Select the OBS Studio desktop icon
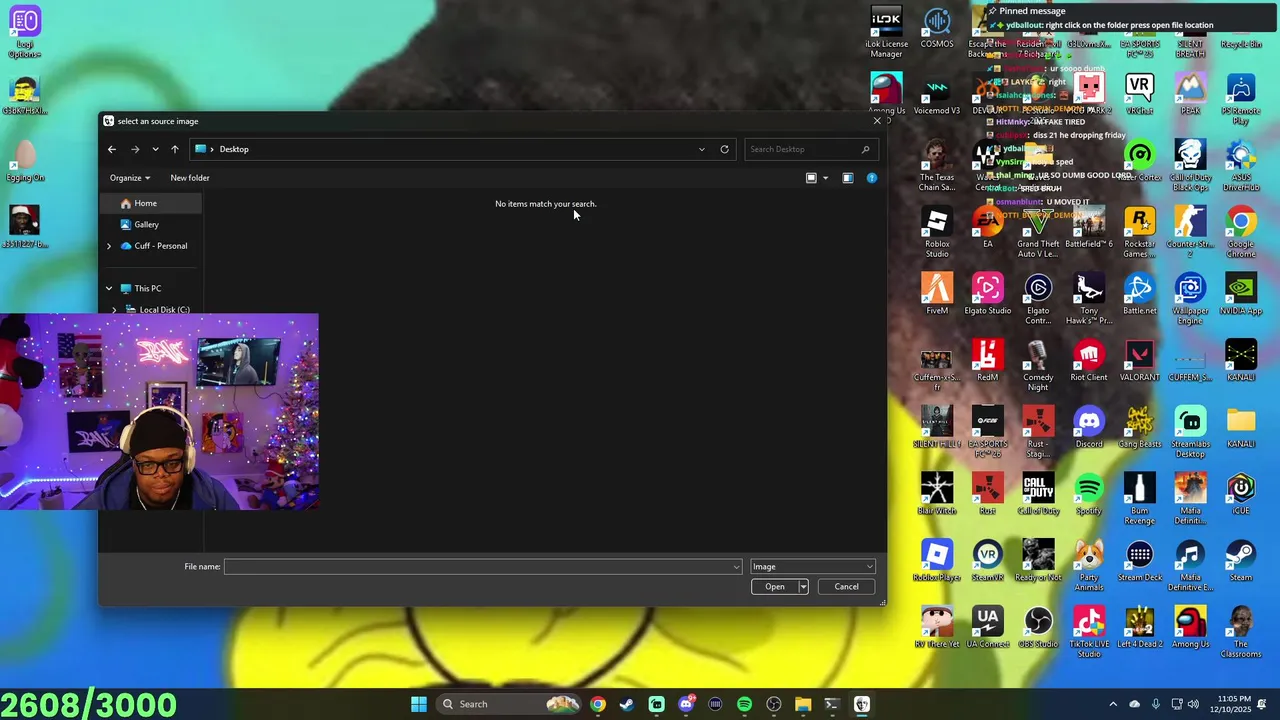The width and height of the screenshot is (1280, 720). (1038, 627)
